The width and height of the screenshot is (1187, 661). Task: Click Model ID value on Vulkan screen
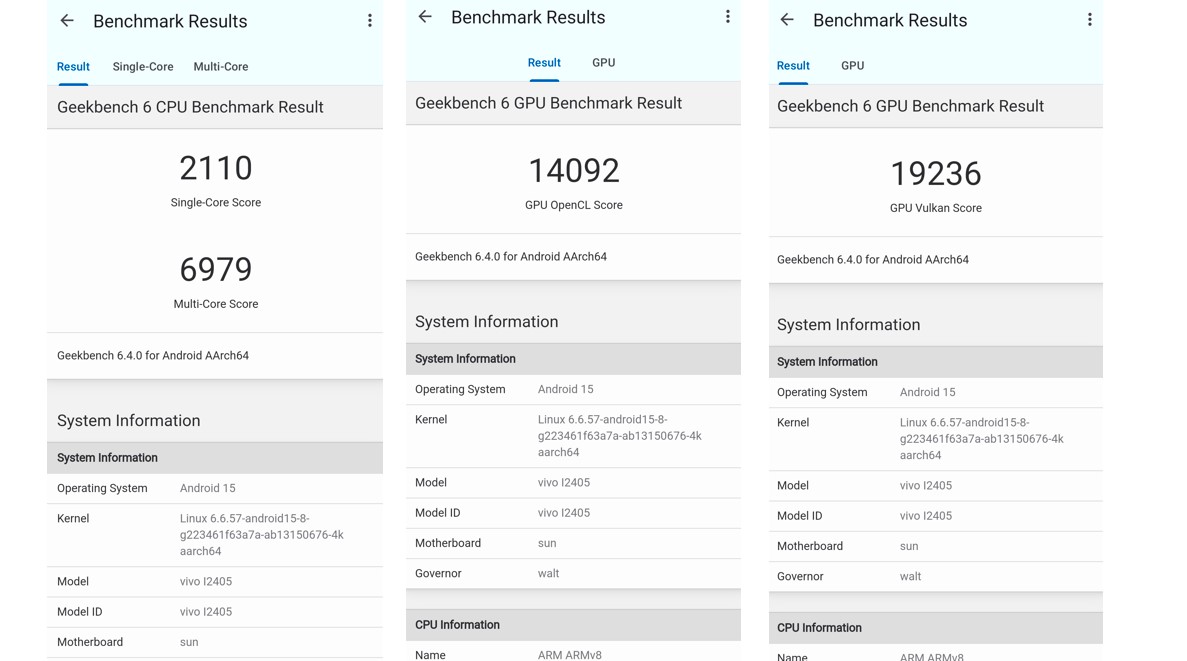926,516
